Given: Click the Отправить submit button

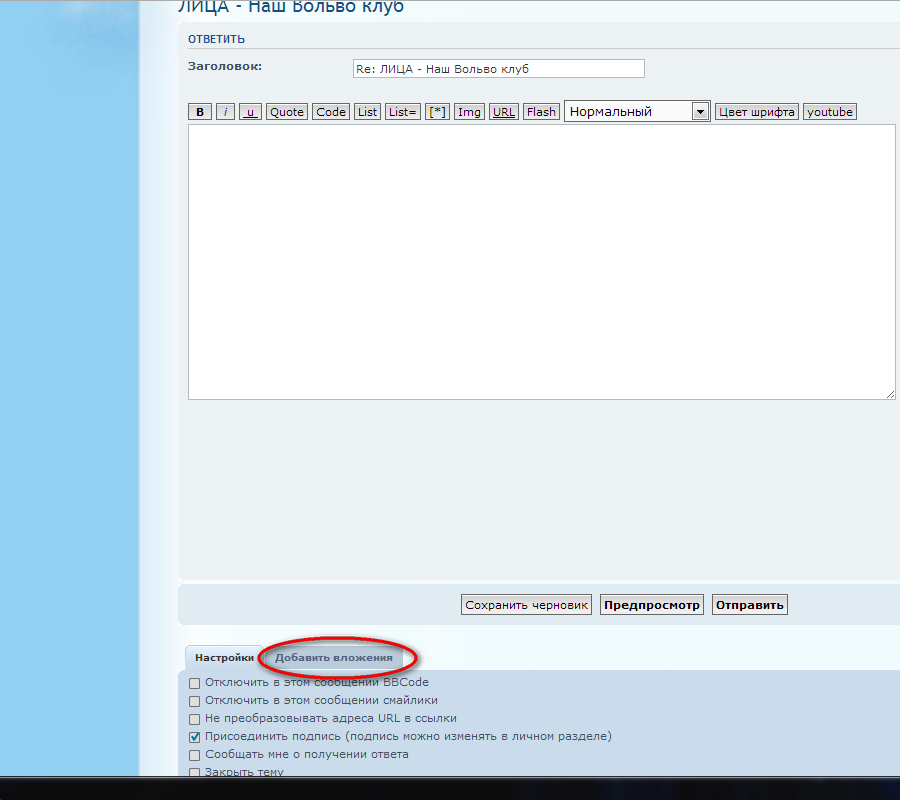Looking at the screenshot, I should tap(750, 605).
